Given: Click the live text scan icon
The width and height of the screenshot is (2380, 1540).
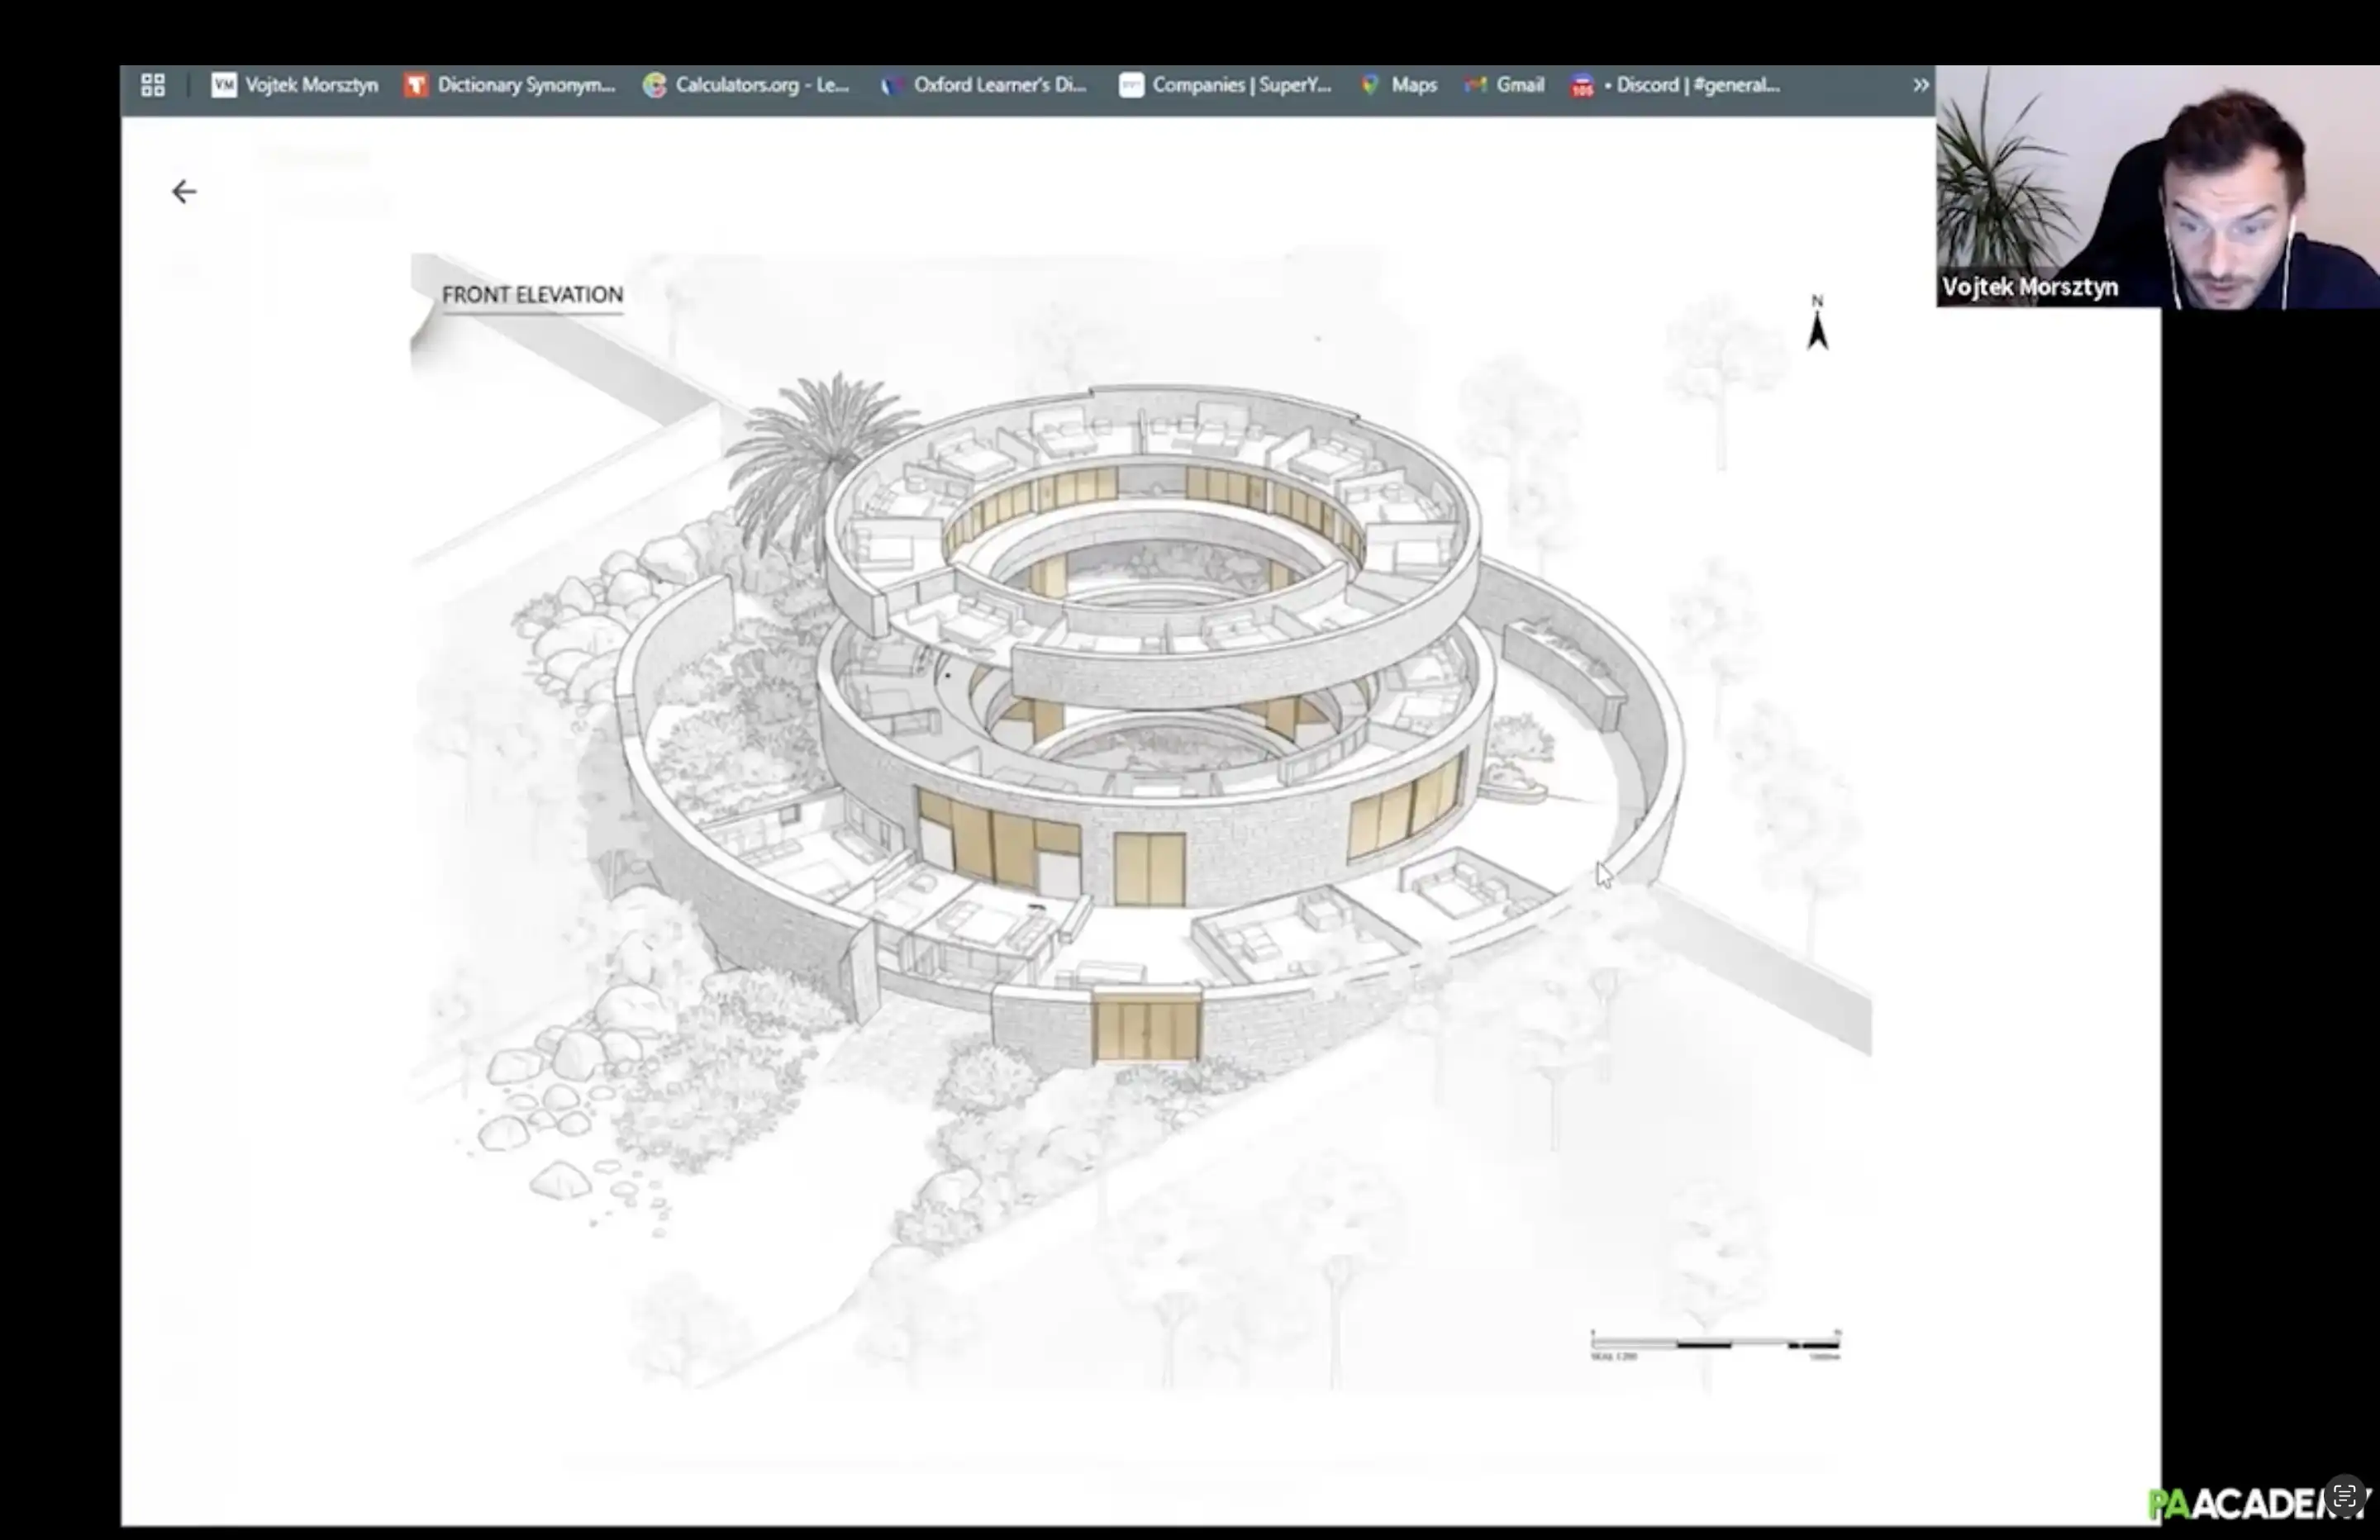Looking at the screenshot, I should [x=2344, y=1497].
